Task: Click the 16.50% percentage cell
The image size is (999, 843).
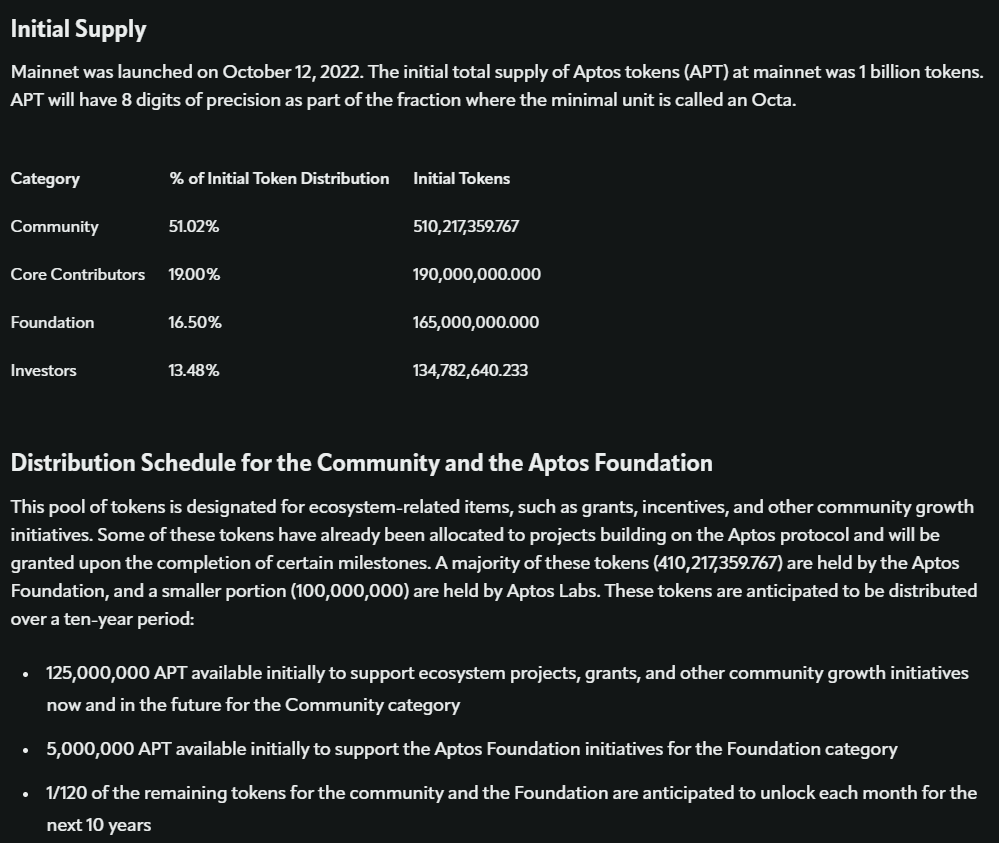Action: tap(195, 323)
